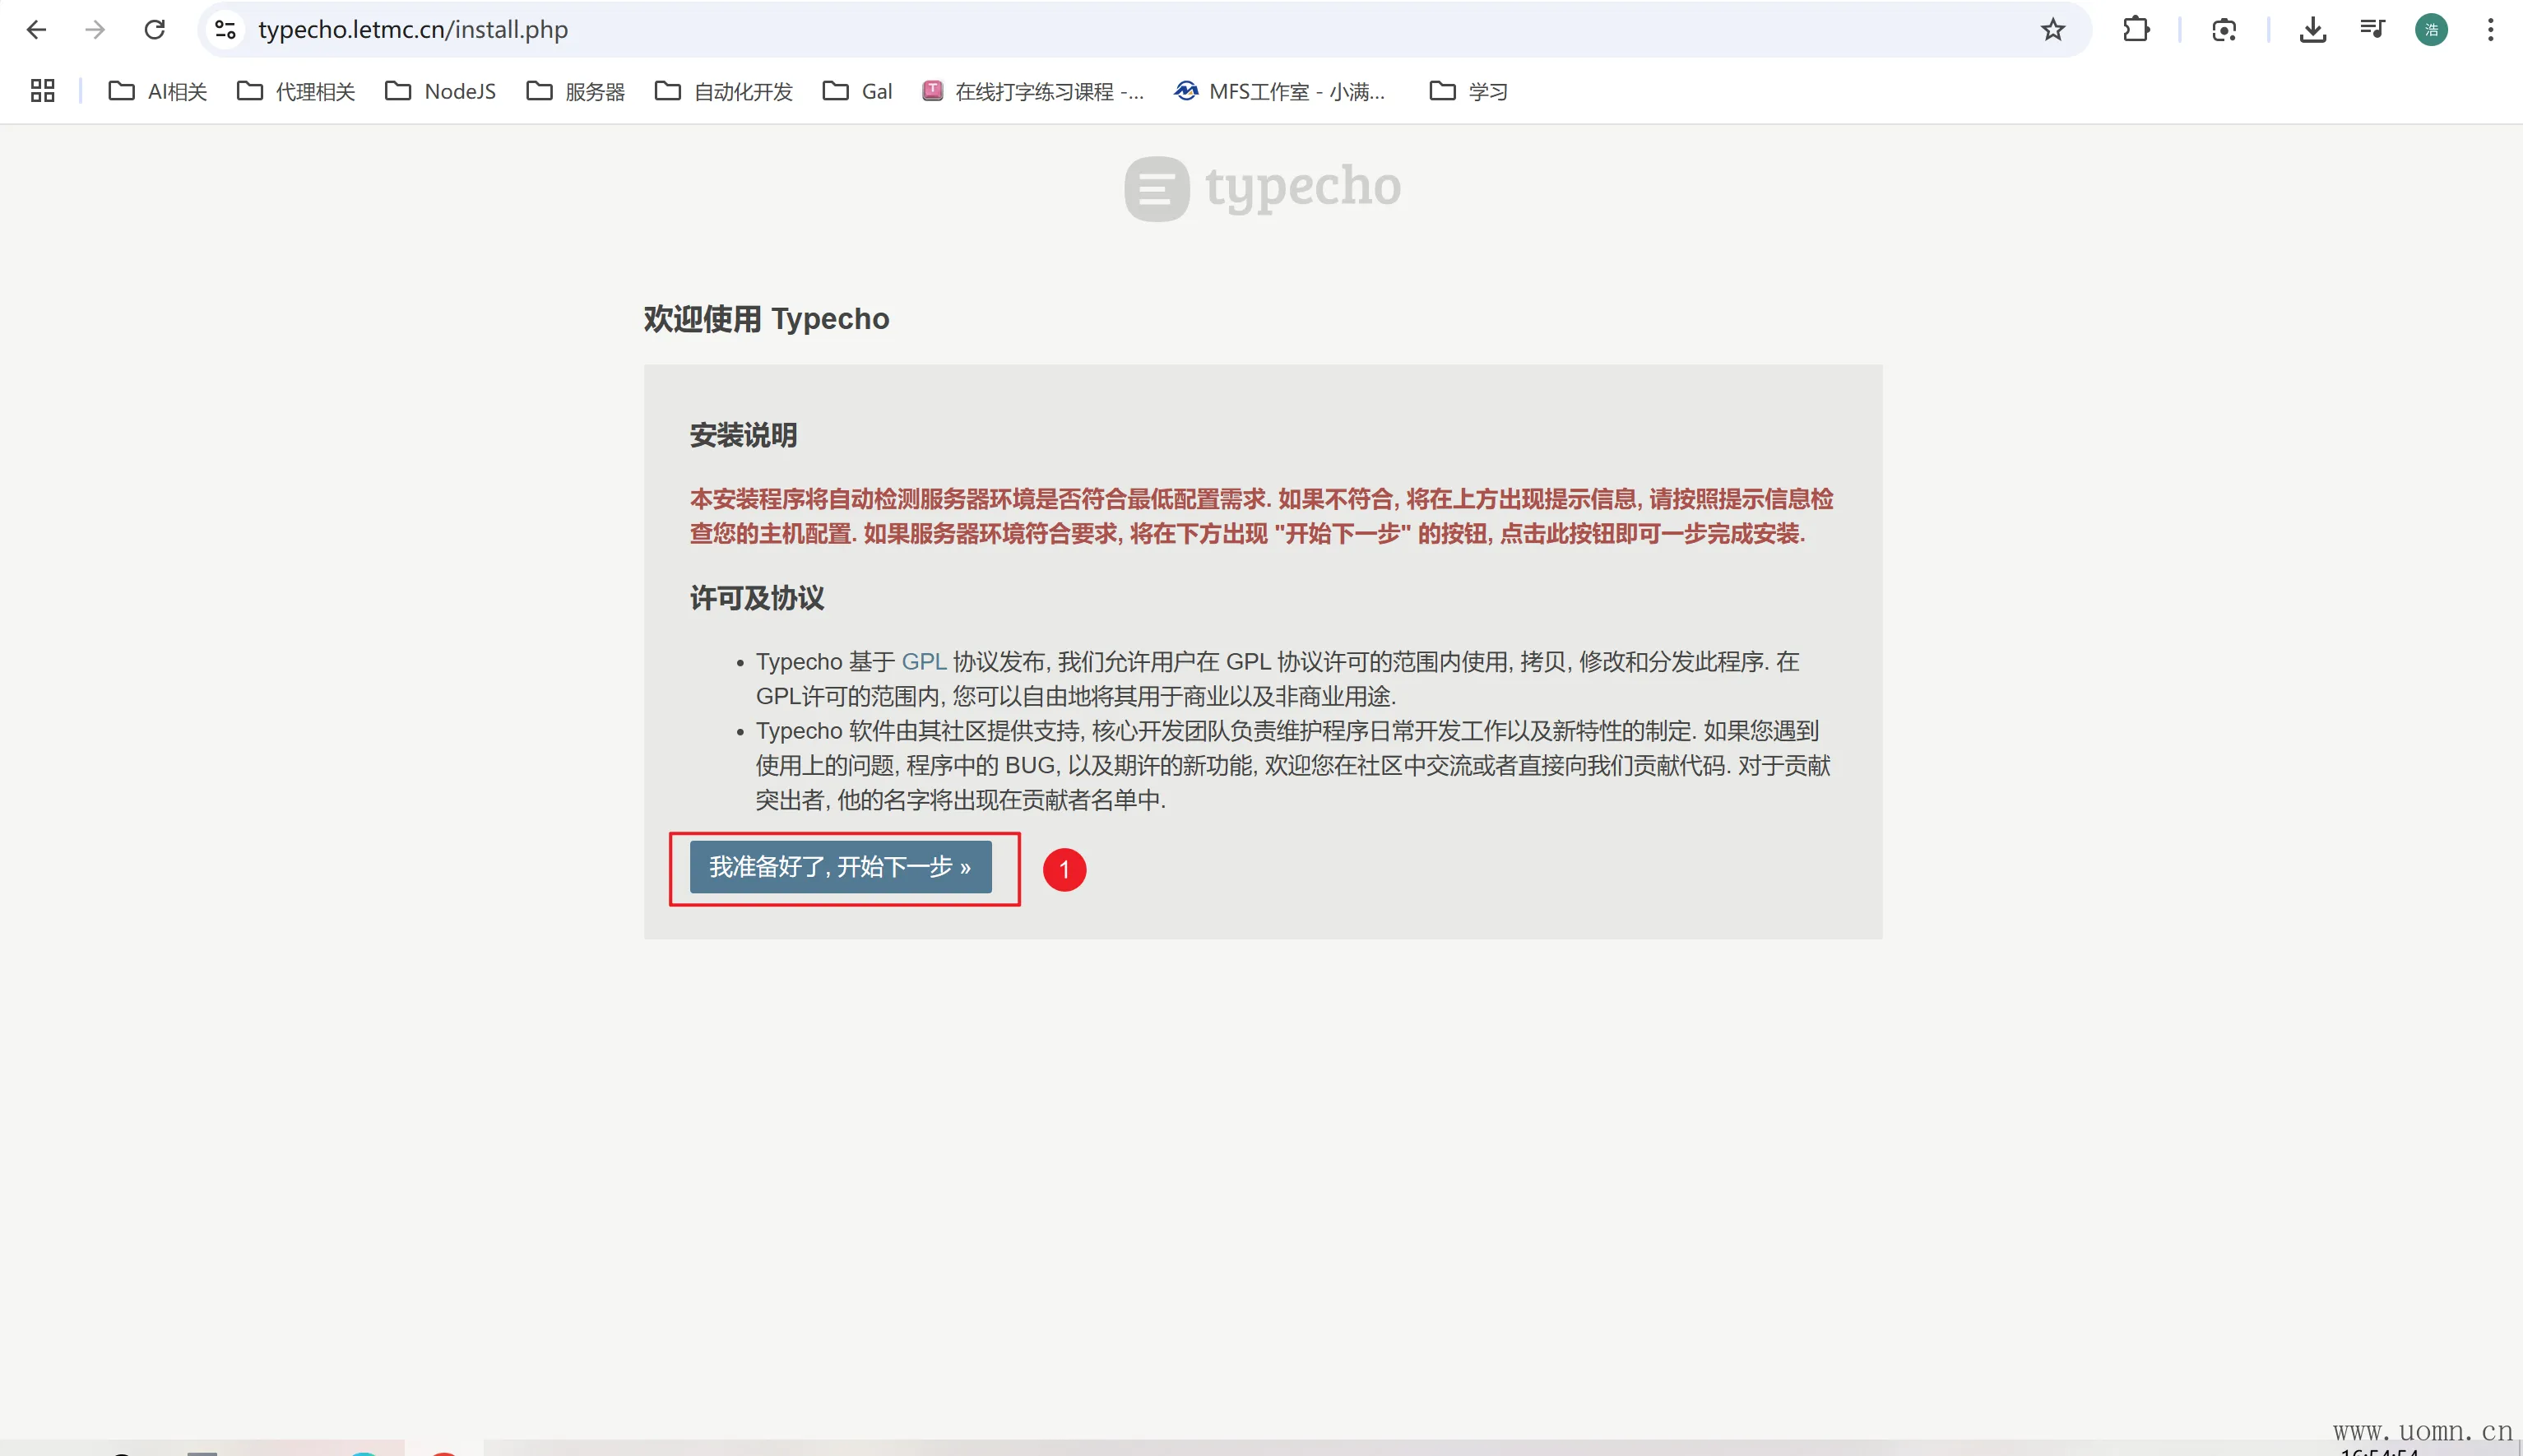Image resolution: width=2523 pixels, height=1456 pixels.
Task: Open the Downloads icon
Action: click(2312, 30)
